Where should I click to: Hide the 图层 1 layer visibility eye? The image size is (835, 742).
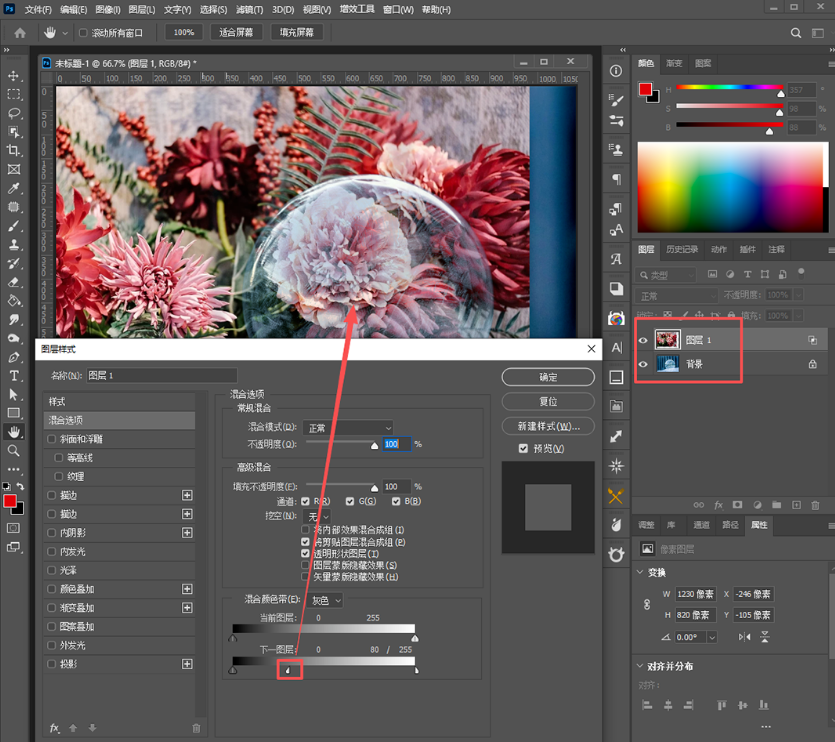point(643,340)
